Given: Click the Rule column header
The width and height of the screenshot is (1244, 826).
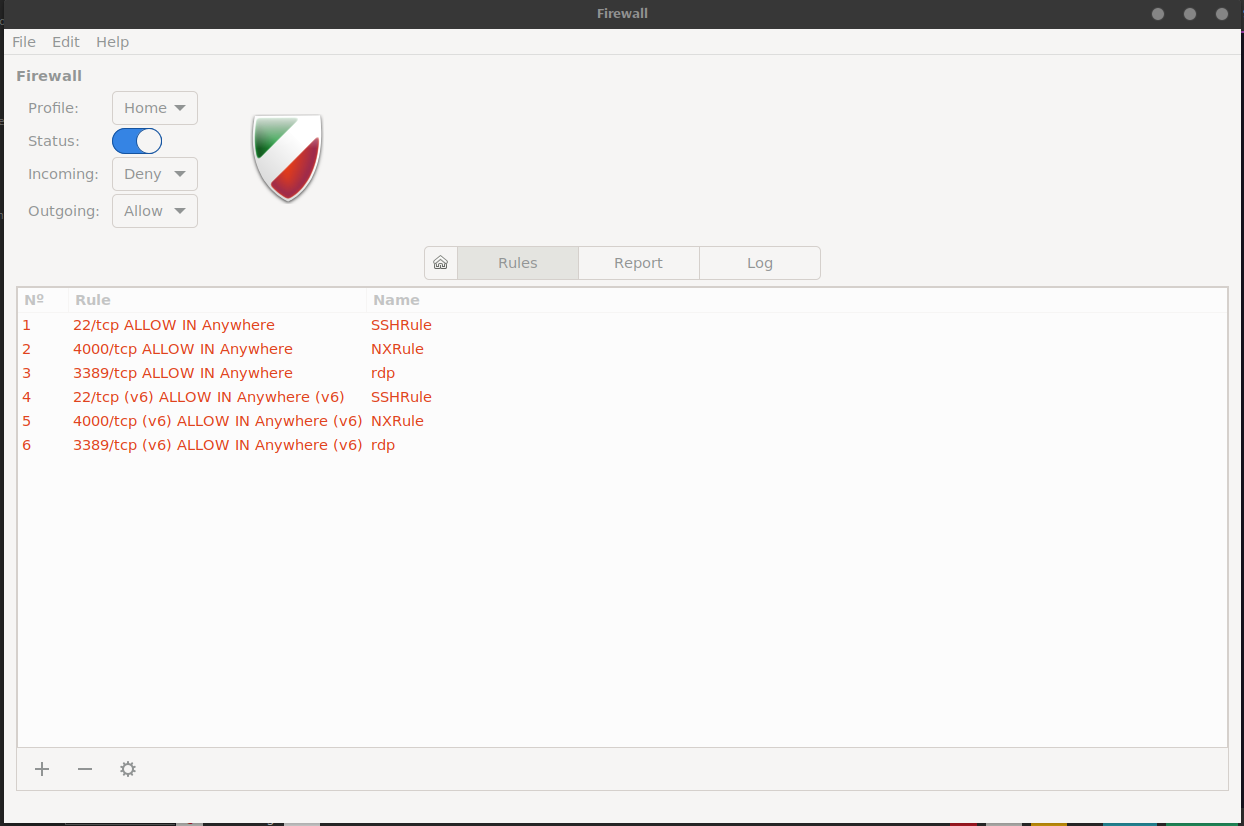Looking at the screenshot, I should (x=93, y=300).
